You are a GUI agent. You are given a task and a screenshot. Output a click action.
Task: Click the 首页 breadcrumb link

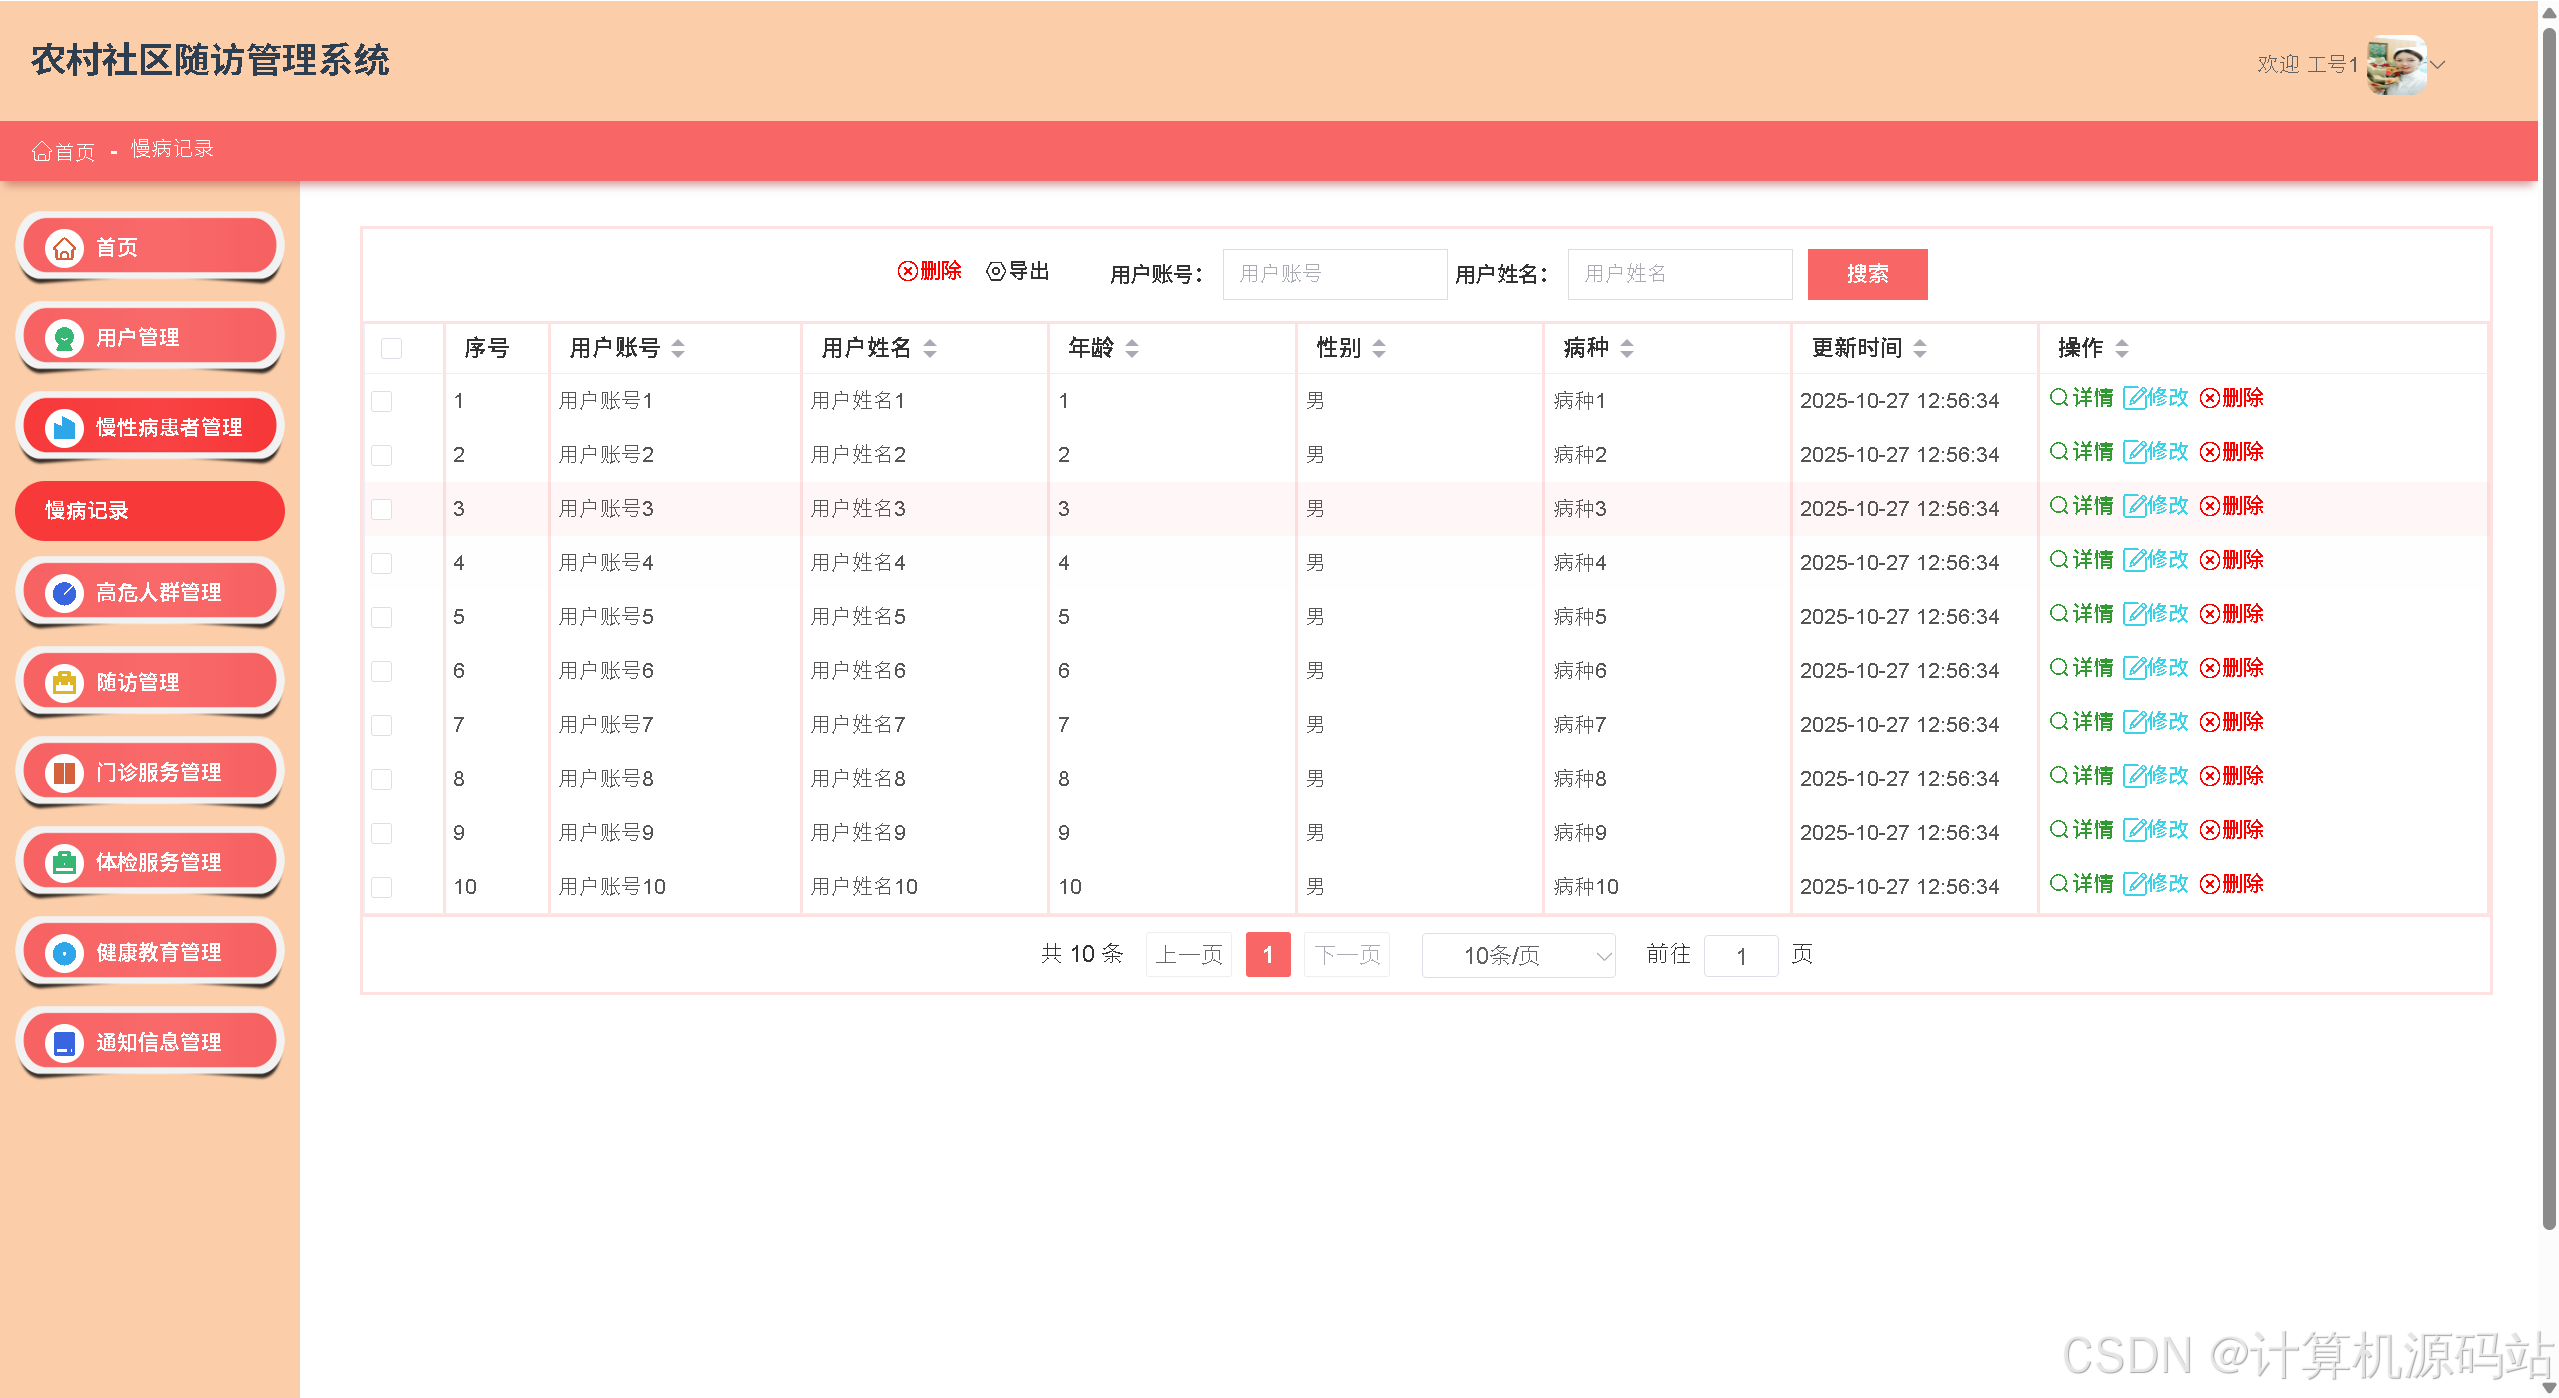(x=64, y=151)
